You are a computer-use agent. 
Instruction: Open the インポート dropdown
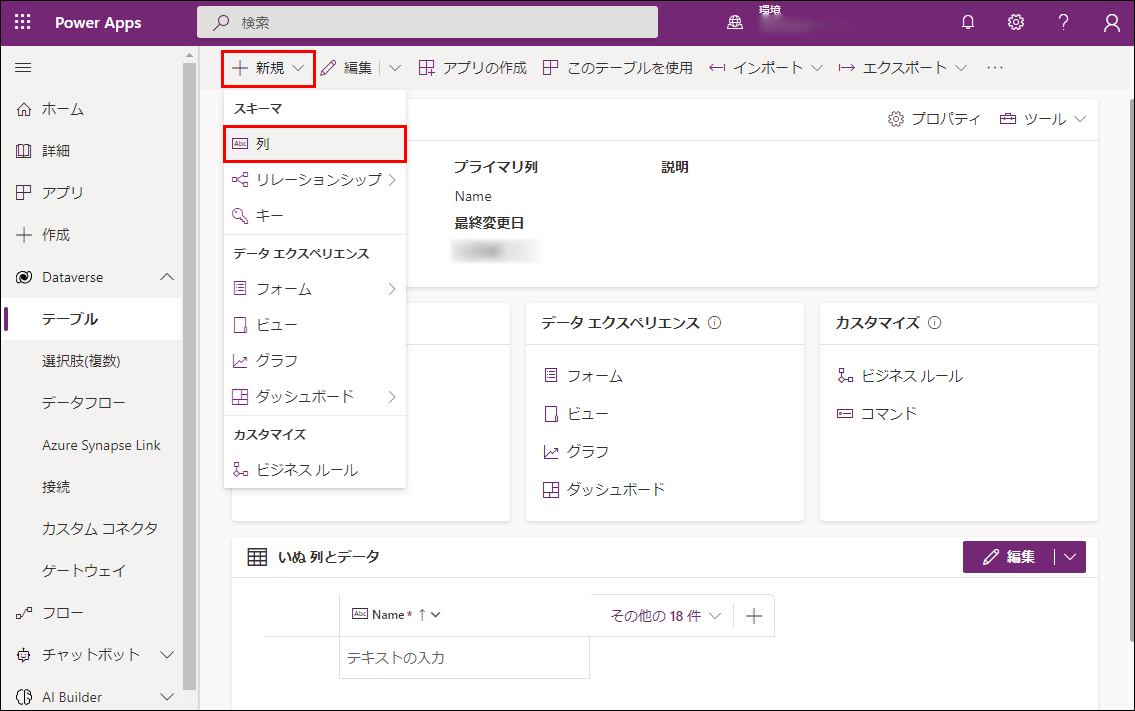[766, 68]
